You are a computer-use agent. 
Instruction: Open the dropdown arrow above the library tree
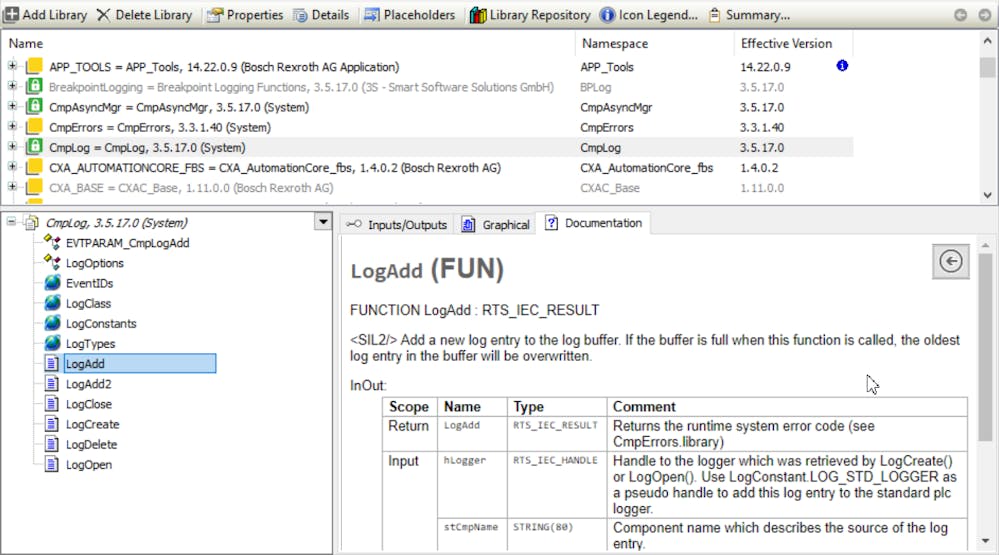(x=322, y=223)
